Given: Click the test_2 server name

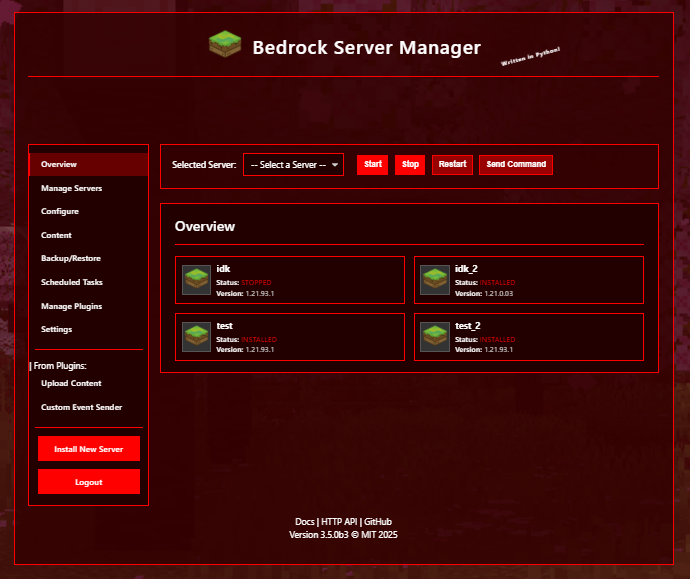Looking at the screenshot, I should point(467,326).
